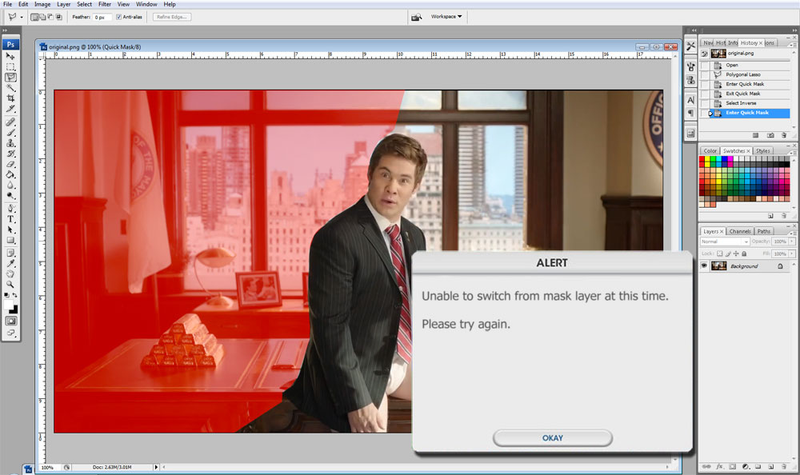Select the Magic Wand tool
The width and height of the screenshot is (800, 475).
click(11, 88)
